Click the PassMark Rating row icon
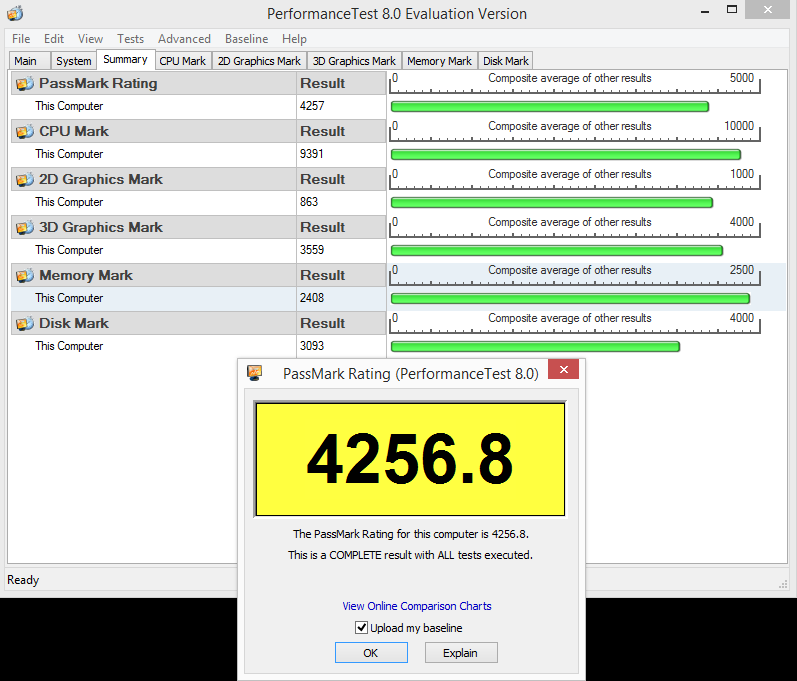 tap(24, 83)
